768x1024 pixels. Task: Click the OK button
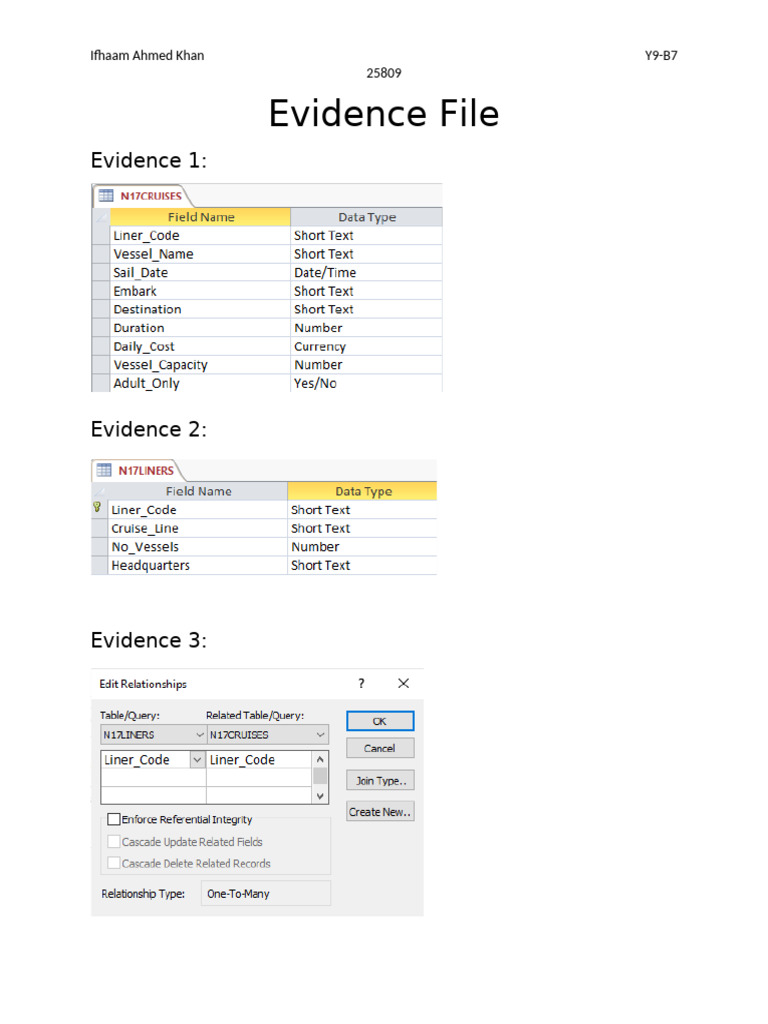coord(380,721)
